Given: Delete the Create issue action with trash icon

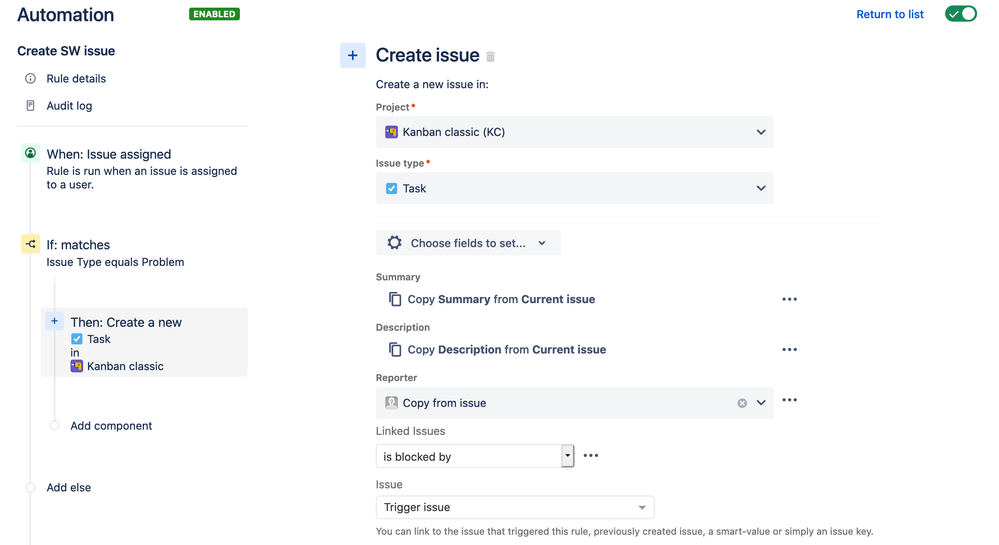Looking at the screenshot, I should [x=491, y=57].
